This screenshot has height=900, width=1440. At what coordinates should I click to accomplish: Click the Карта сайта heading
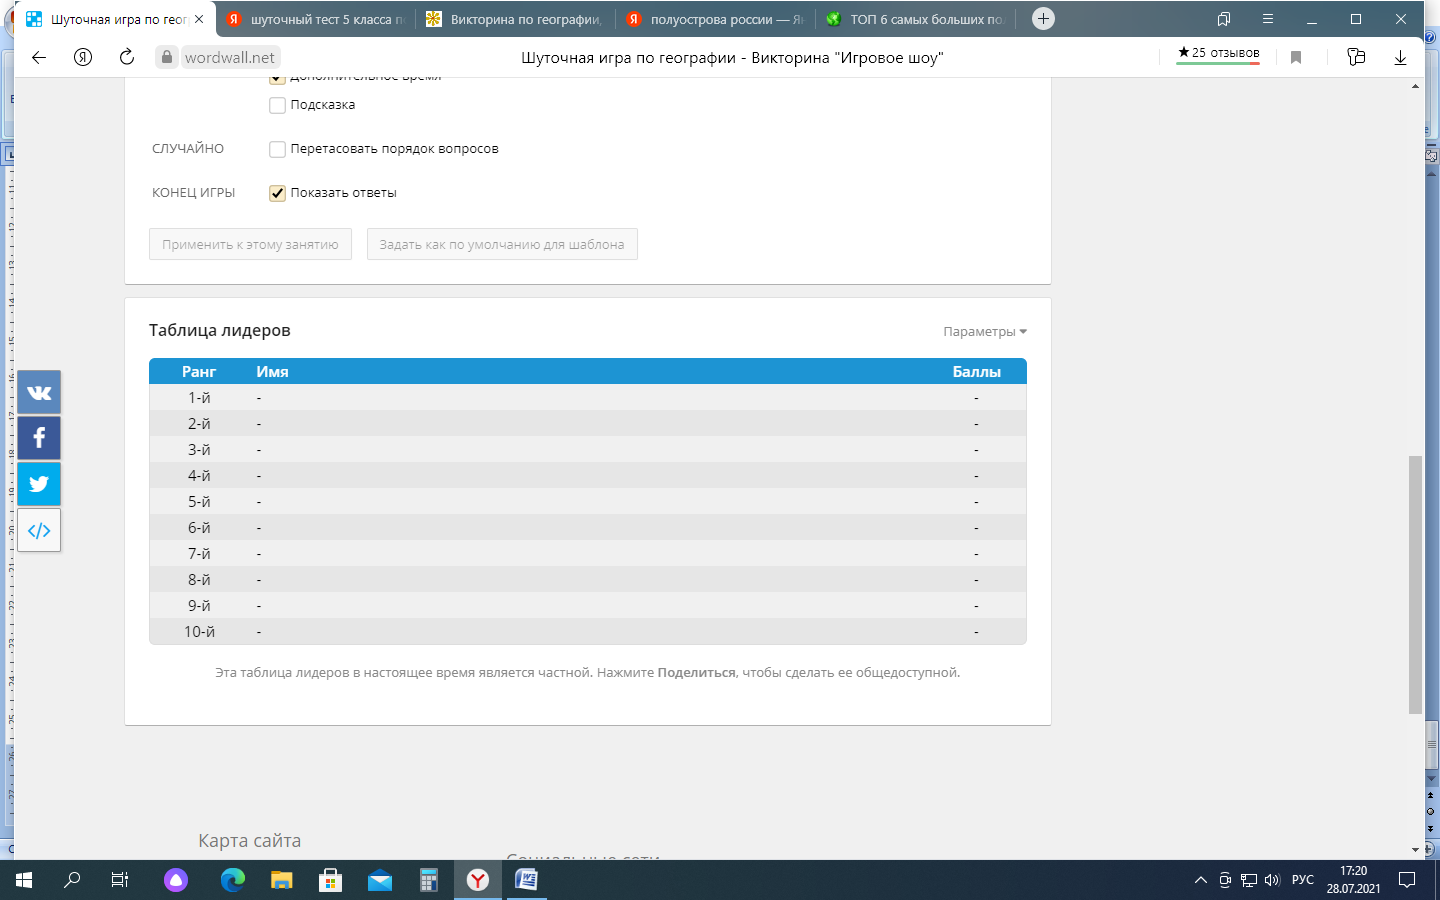click(249, 841)
